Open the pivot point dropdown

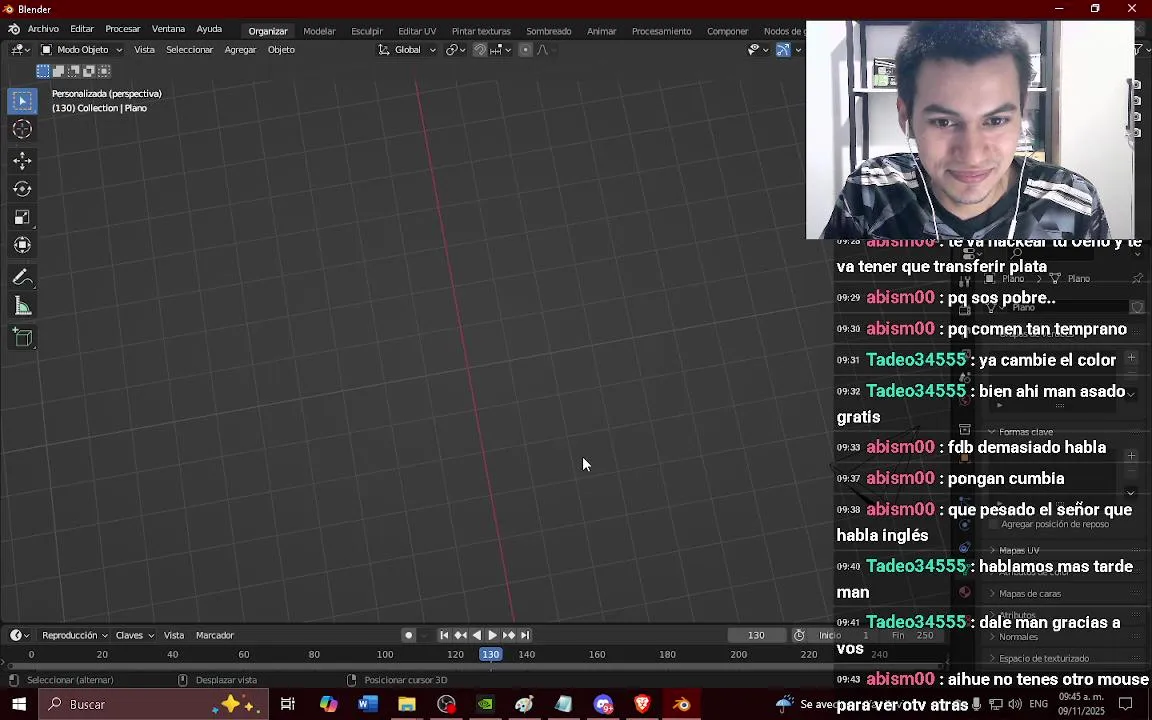[456, 50]
